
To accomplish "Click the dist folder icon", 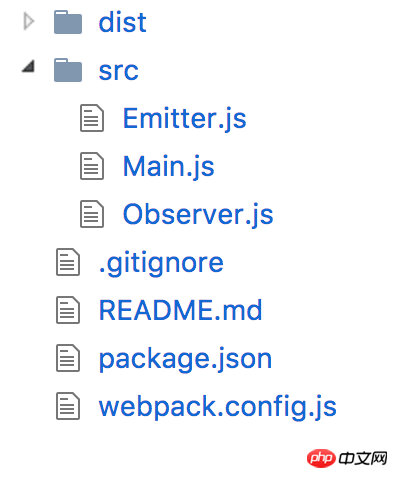I will [x=68, y=22].
